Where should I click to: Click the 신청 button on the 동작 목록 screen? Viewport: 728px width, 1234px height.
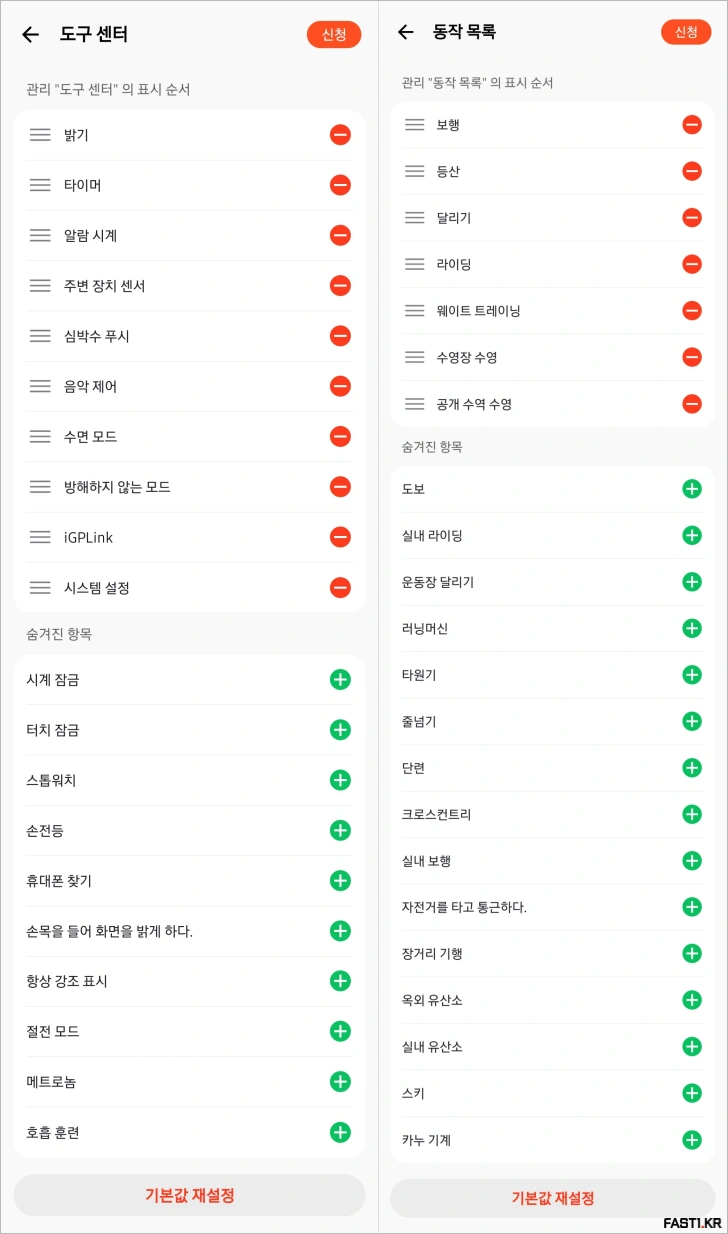point(686,31)
